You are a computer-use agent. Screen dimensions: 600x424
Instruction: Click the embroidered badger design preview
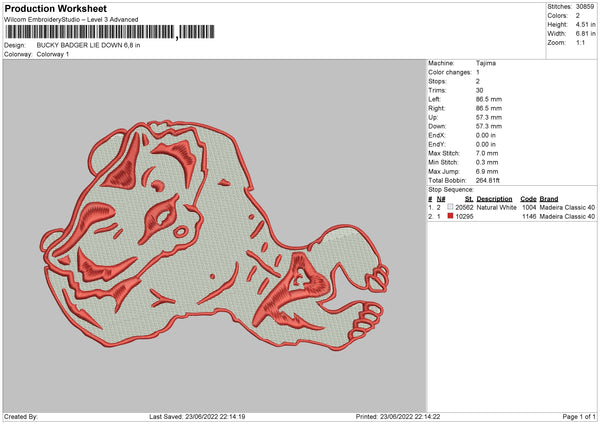(214, 236)
